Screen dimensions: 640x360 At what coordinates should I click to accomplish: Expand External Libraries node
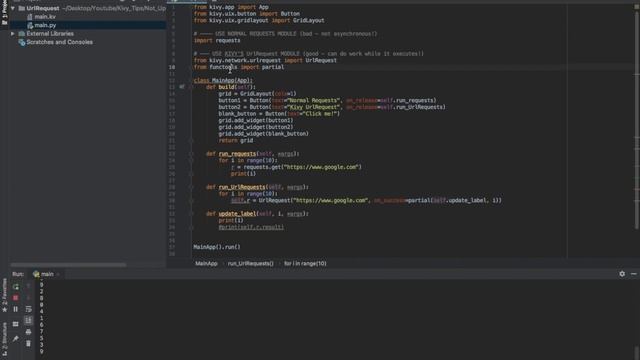[13, 34]
